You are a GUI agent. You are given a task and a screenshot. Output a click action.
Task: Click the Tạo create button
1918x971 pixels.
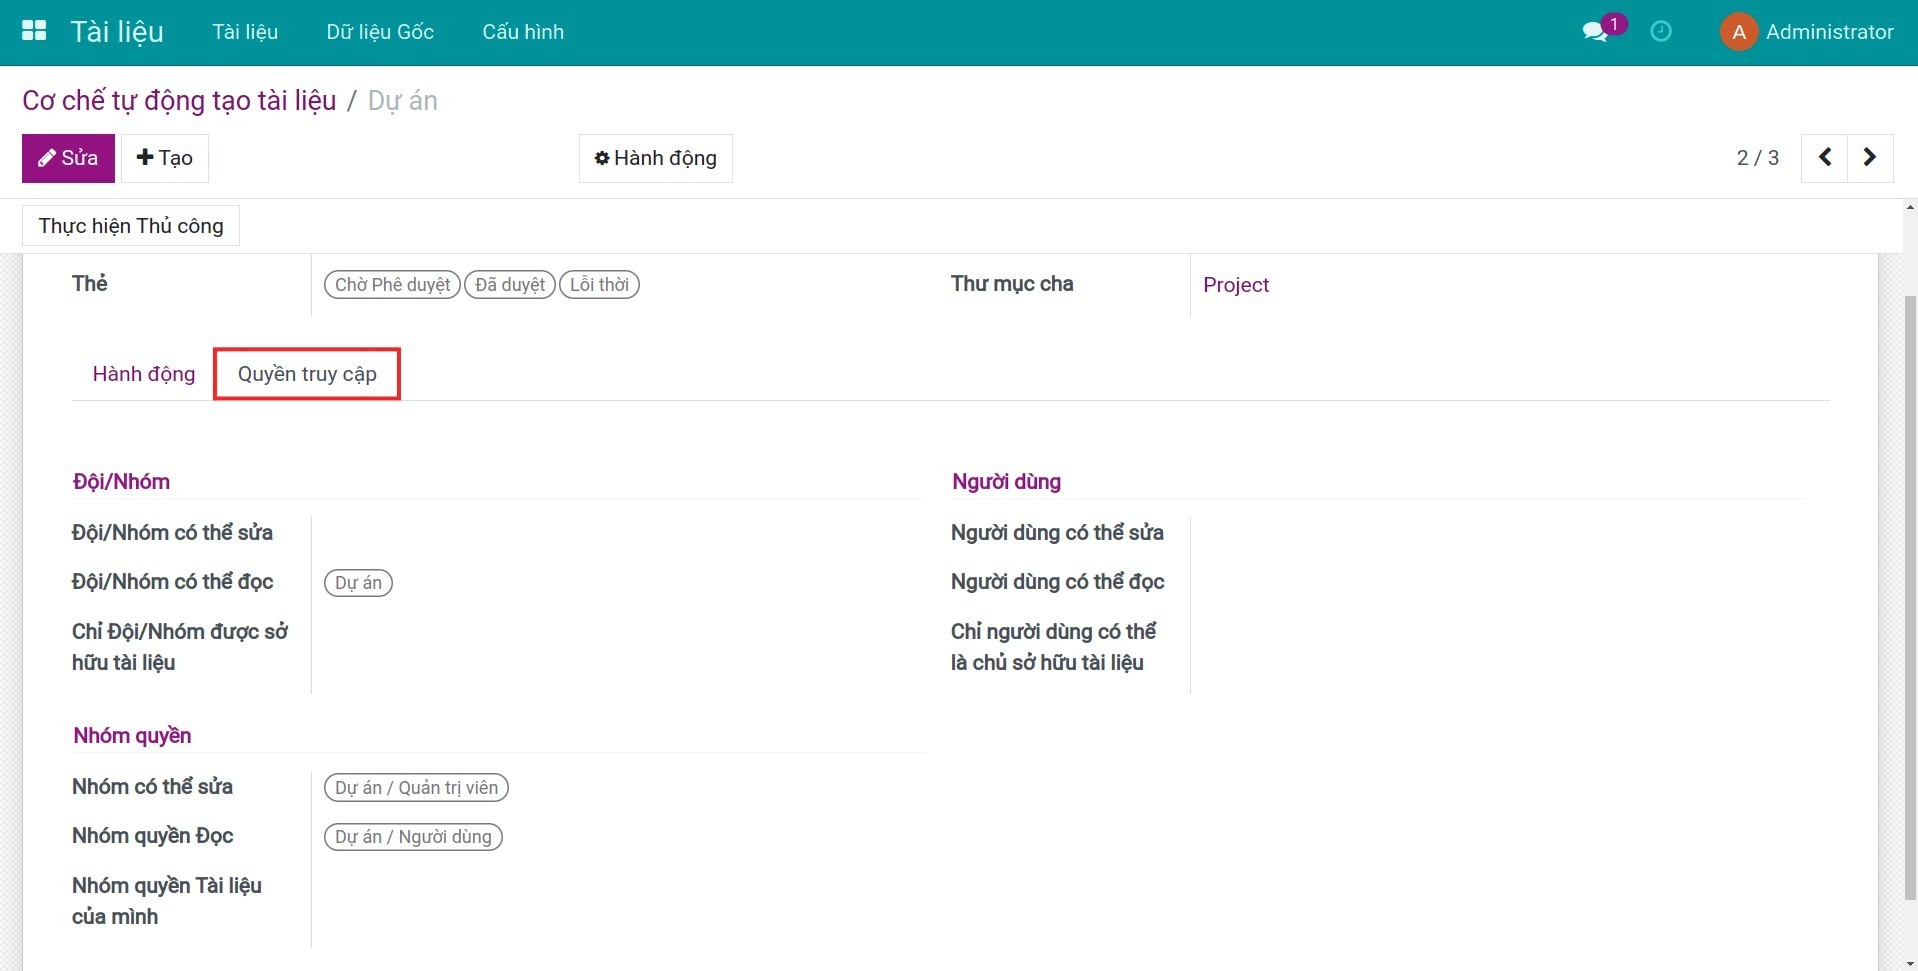click(x=165, y=158)
